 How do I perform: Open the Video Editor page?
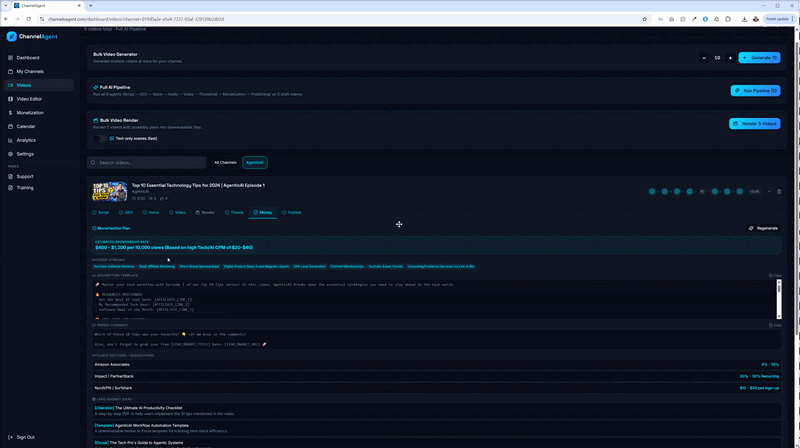[29, 99]
